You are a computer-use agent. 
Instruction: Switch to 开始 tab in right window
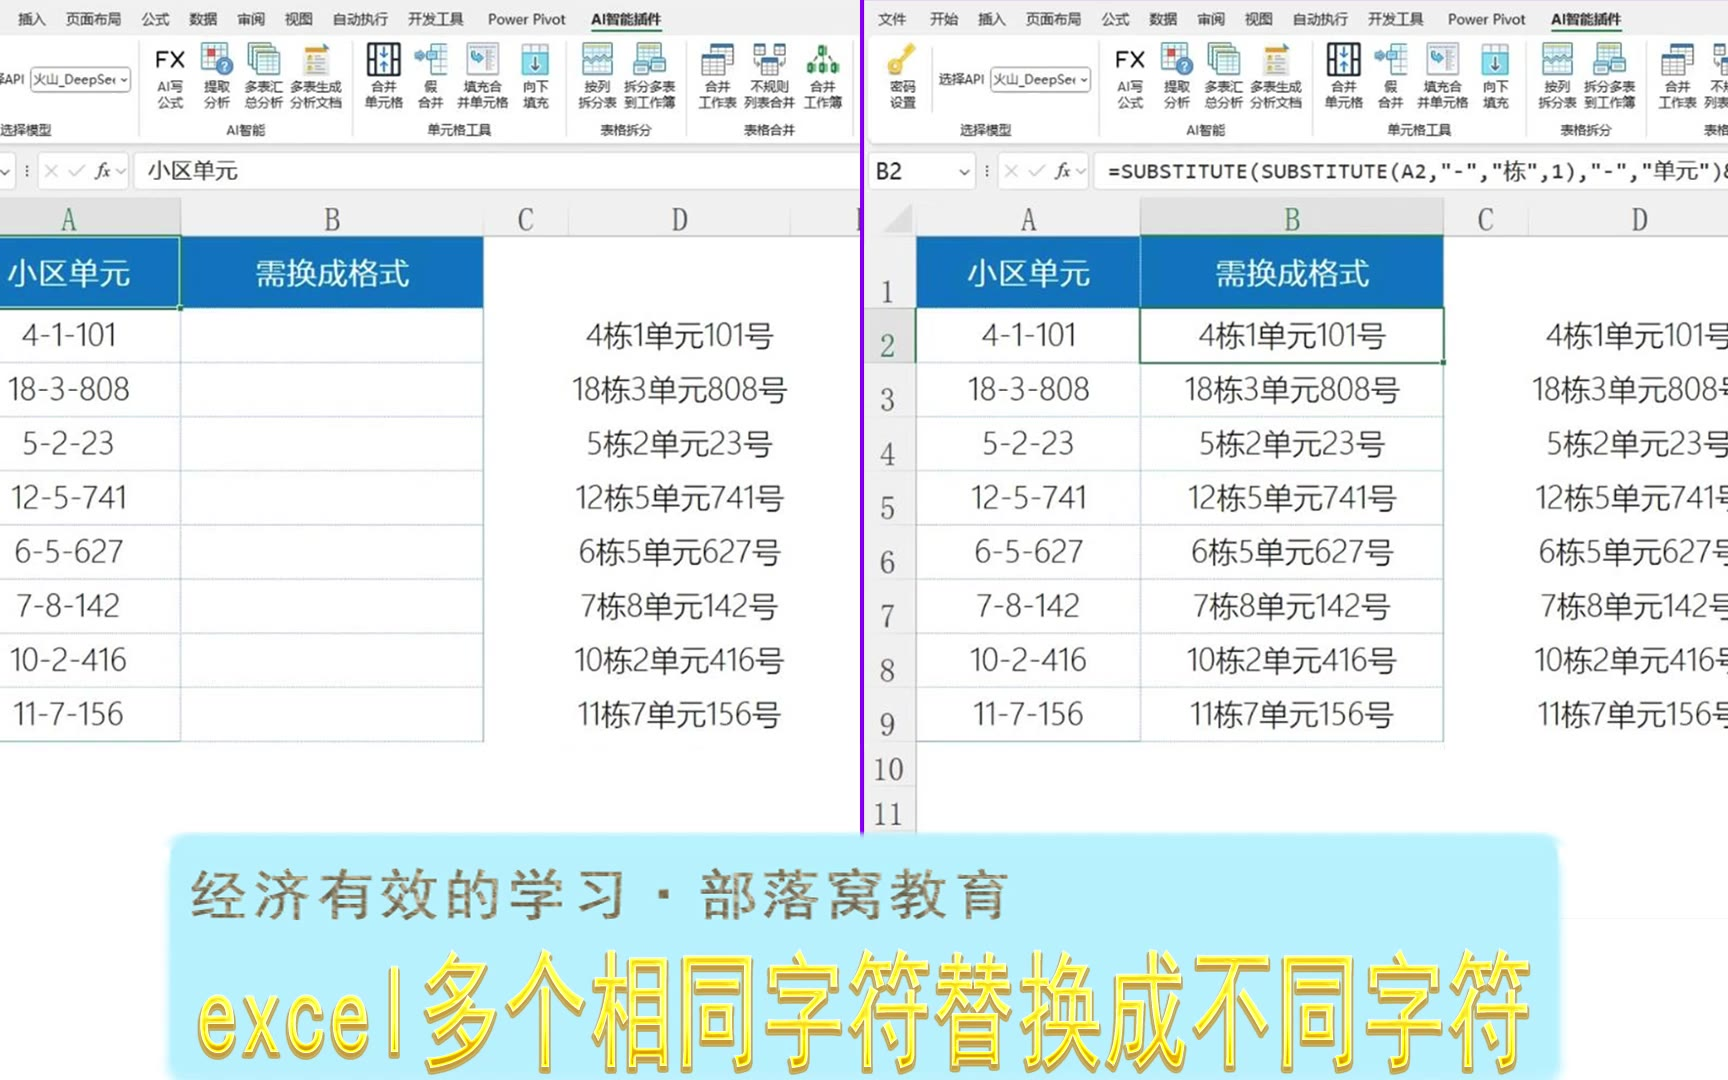[x=944, y=19]
